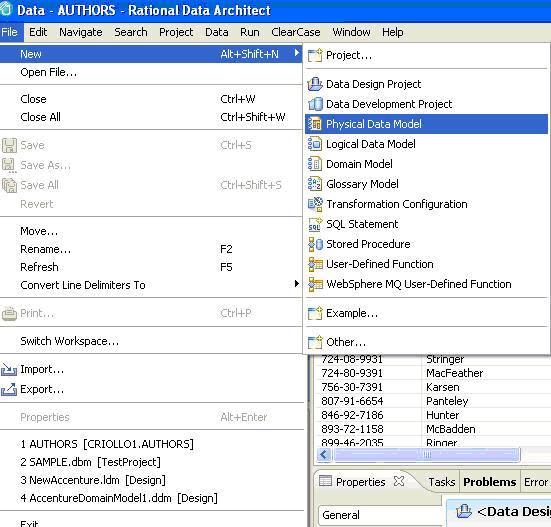Open the Run menu
The width and height of the screenshot is (551, 527).
point(250,32)
